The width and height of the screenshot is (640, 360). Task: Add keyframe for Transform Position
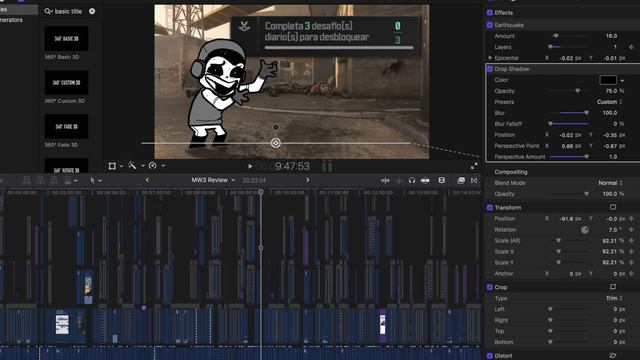(x=631, y=219)
